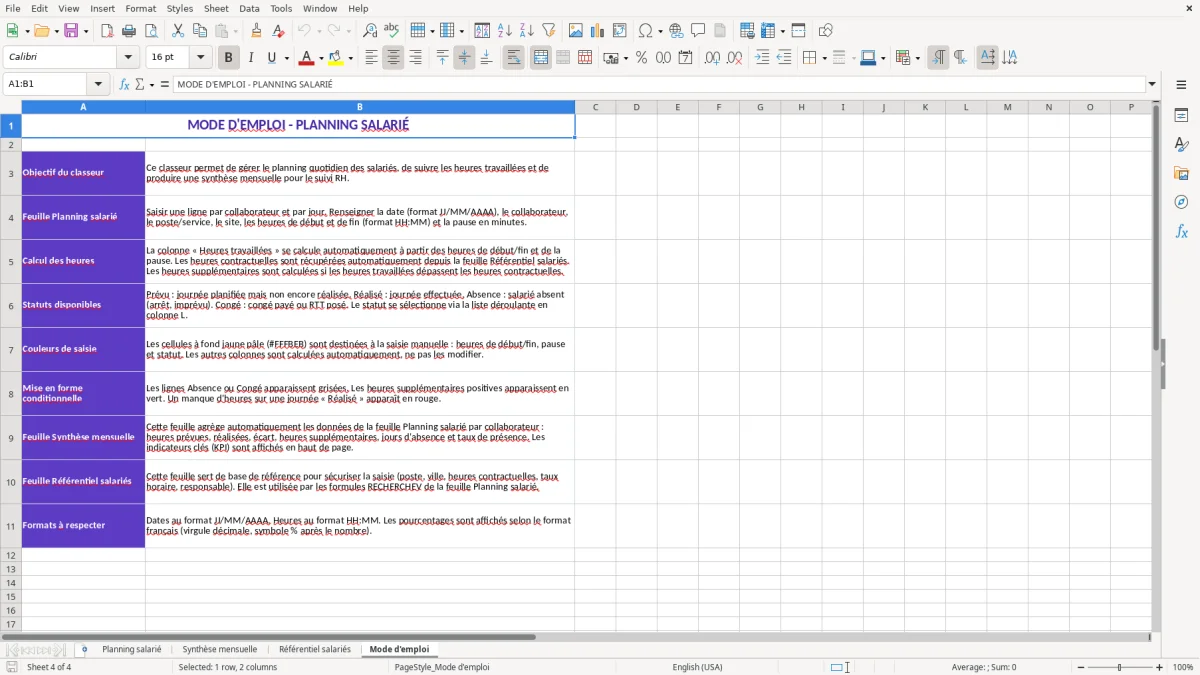Screen dimensions: 1200x675
Task: Open the Borders dropdown arrow
Action: pyautogui.click(x=823, y=58)
